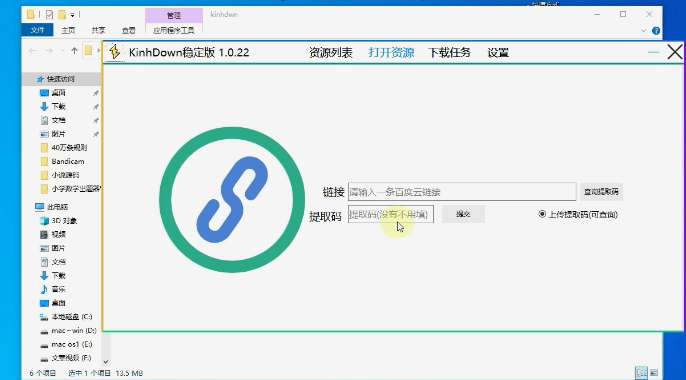
Task: Click the 管理 contextual tab header
Action: [174, 15]
